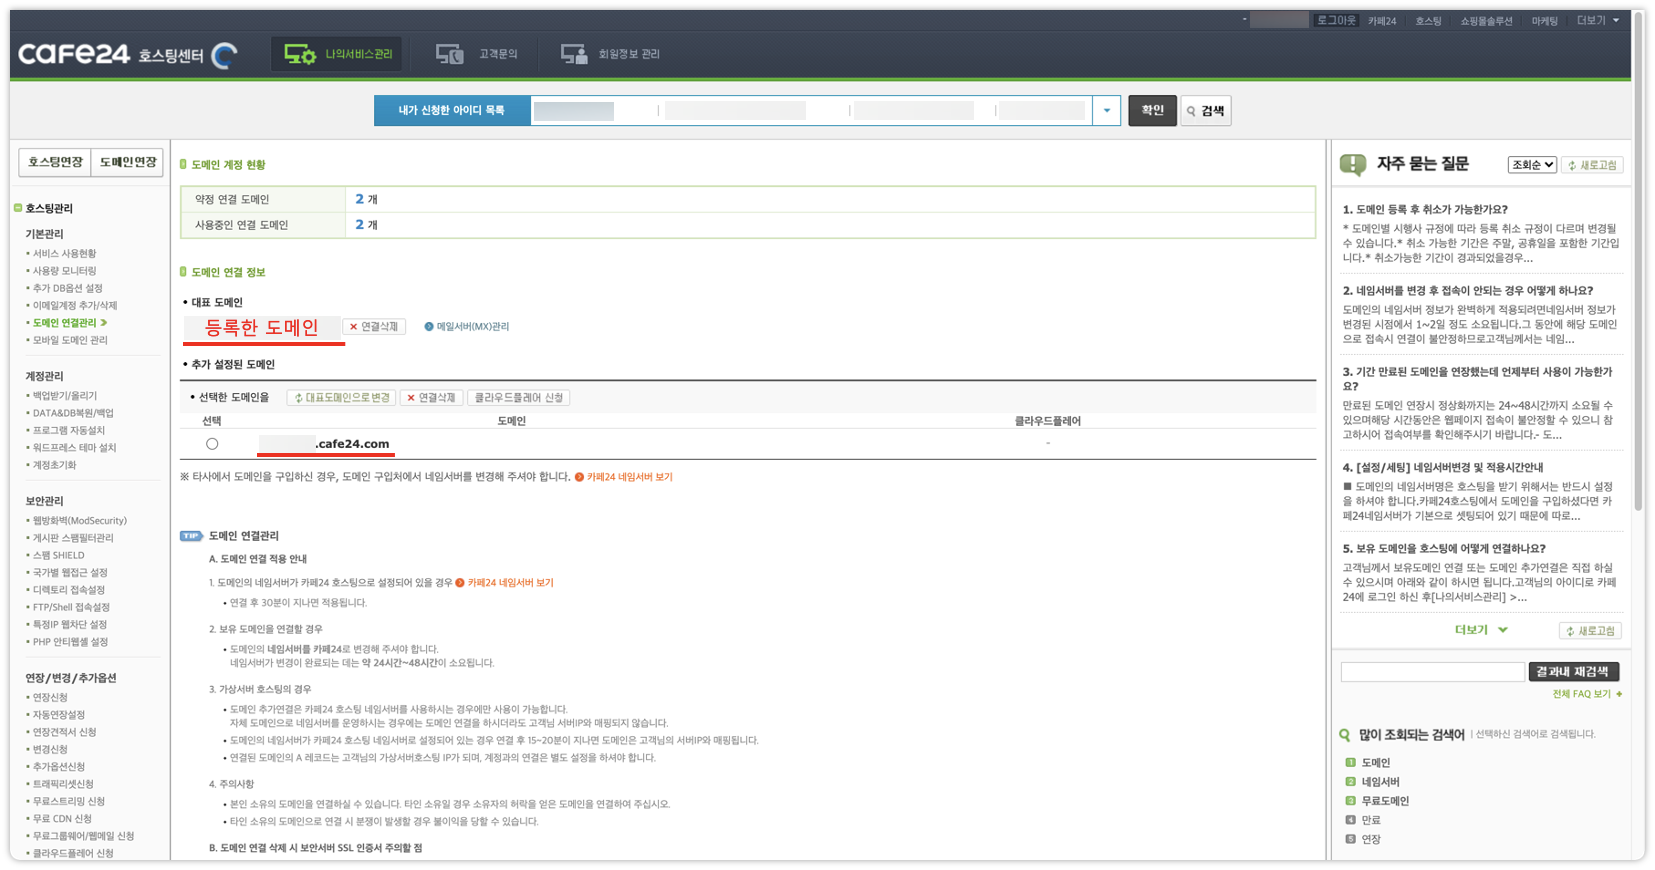Open 게시판 스팸필터관리 in sidebar

click(x=75, y=538)
